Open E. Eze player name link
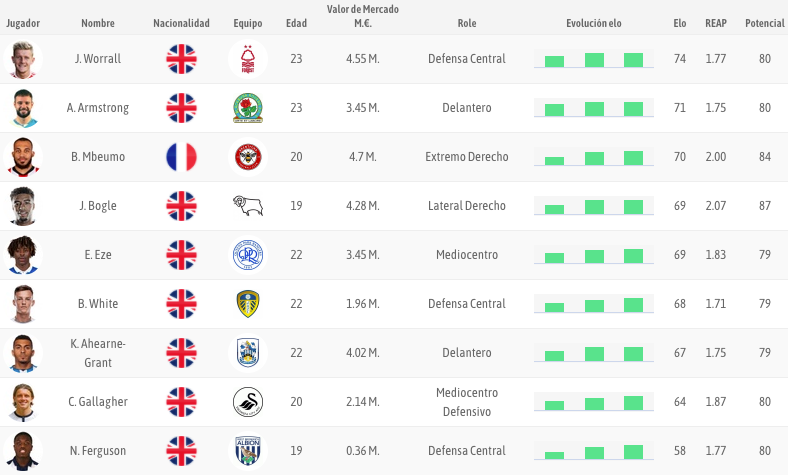This screenshot has height=475, width=788. click(x=98, y=255)
